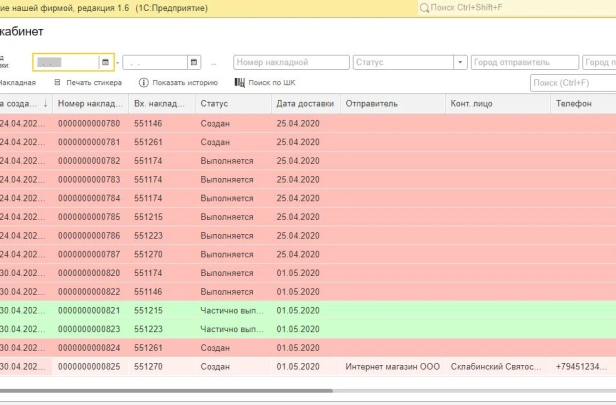This screenshot has width=616, height=405.
Task: Click the ellipsis period selection button
Action: coord(213,63)
